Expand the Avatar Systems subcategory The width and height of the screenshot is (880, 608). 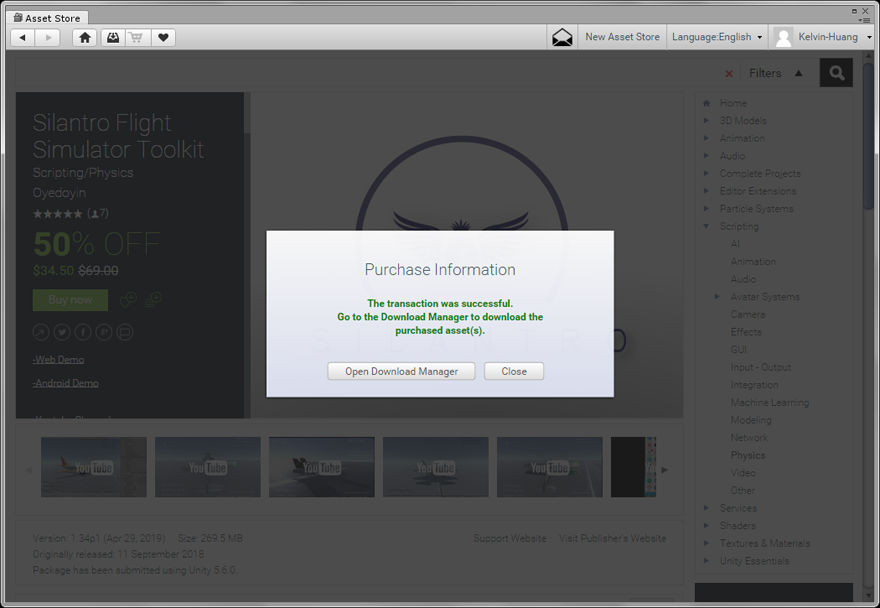click(717, 296)
